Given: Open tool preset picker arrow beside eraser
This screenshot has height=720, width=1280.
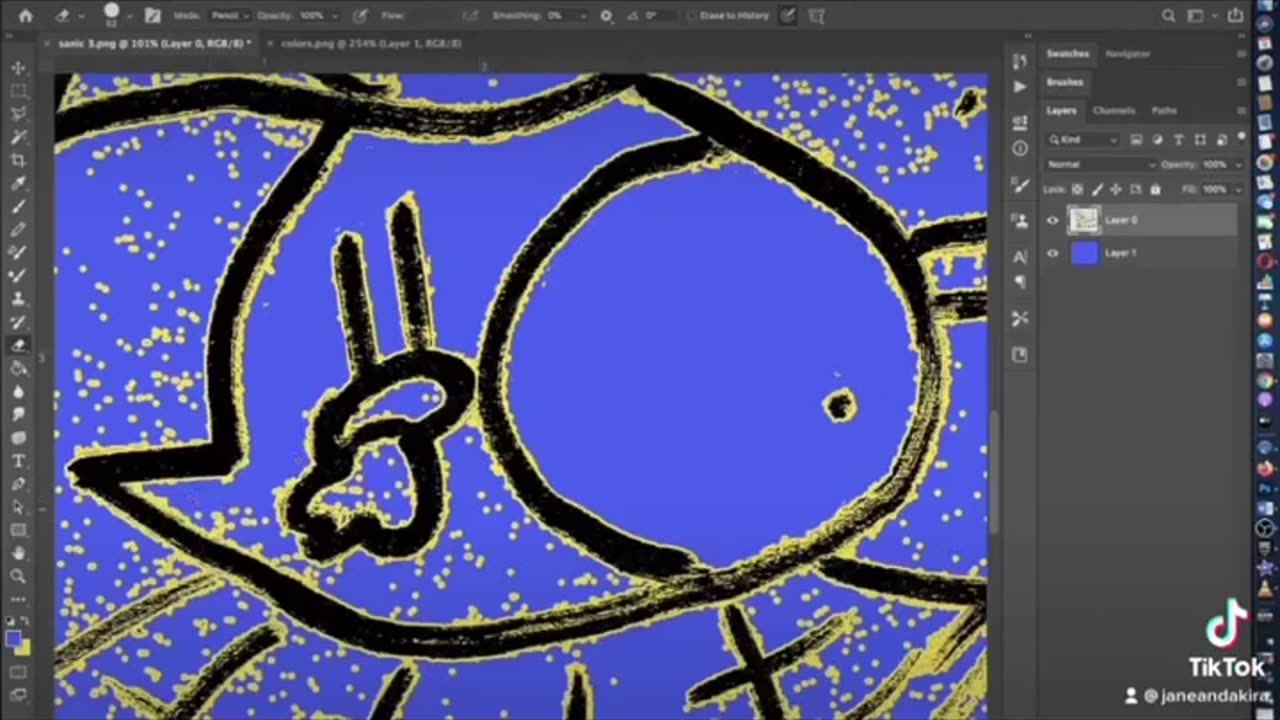Looking at the screenshot, I should pyautogui.click(x=80, y=16).
